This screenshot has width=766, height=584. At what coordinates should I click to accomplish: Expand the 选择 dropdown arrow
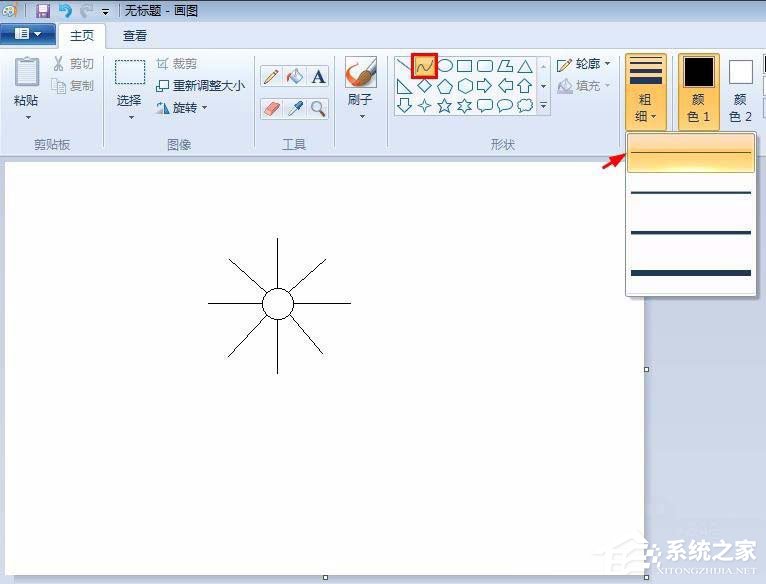(131, 118)
